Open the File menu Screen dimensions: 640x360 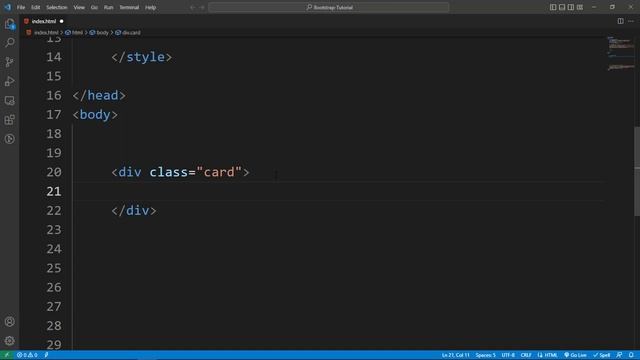[21, 7]
